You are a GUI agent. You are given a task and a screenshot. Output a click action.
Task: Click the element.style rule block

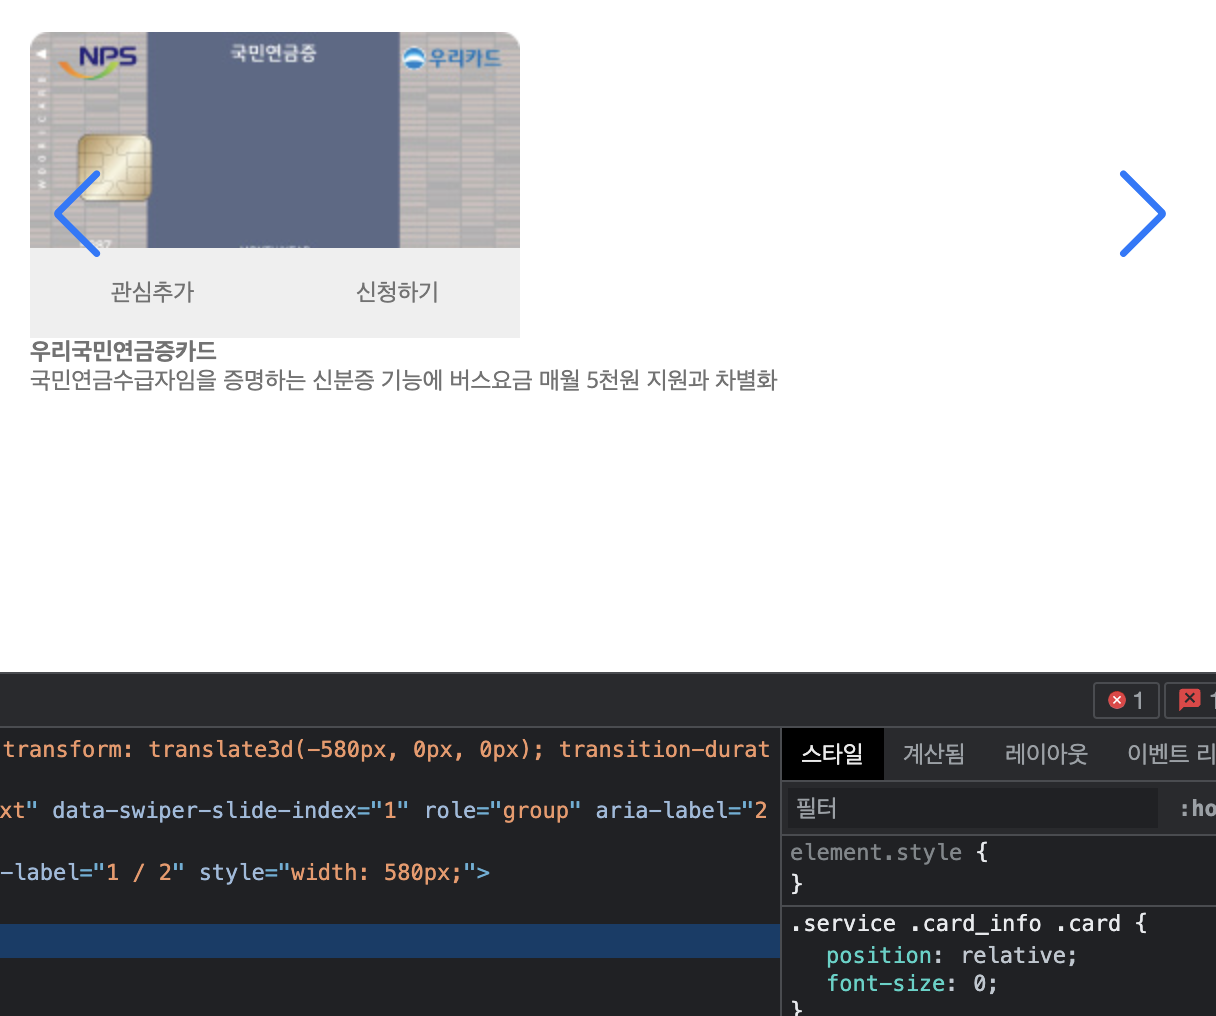click(x=998, y=868)
